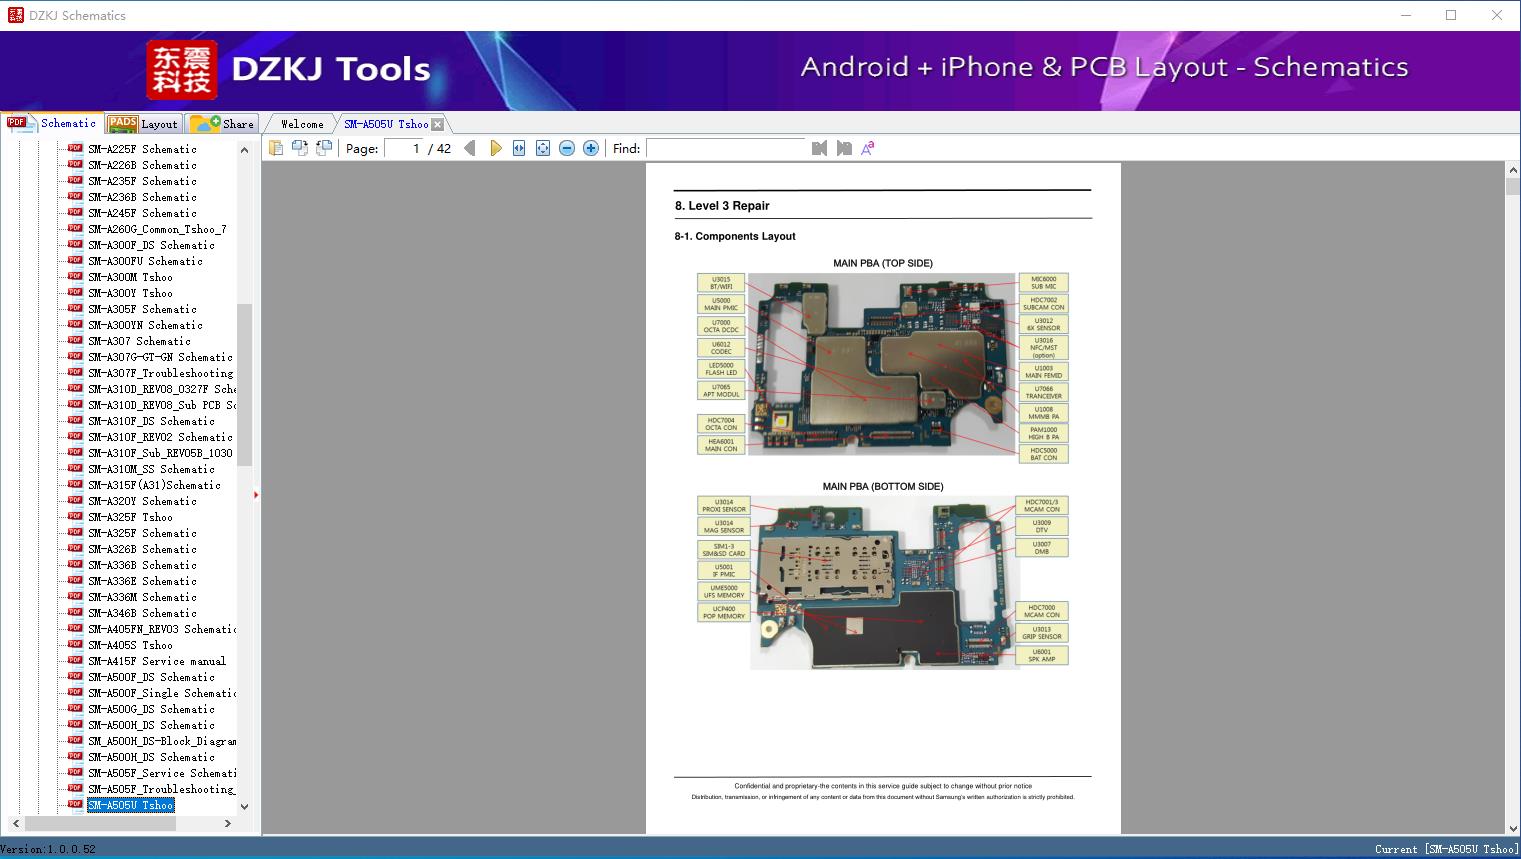This screenshot has width=1521, height=859.
Task: Select SM-A320Y Schematic
Action: coord(142,501)
